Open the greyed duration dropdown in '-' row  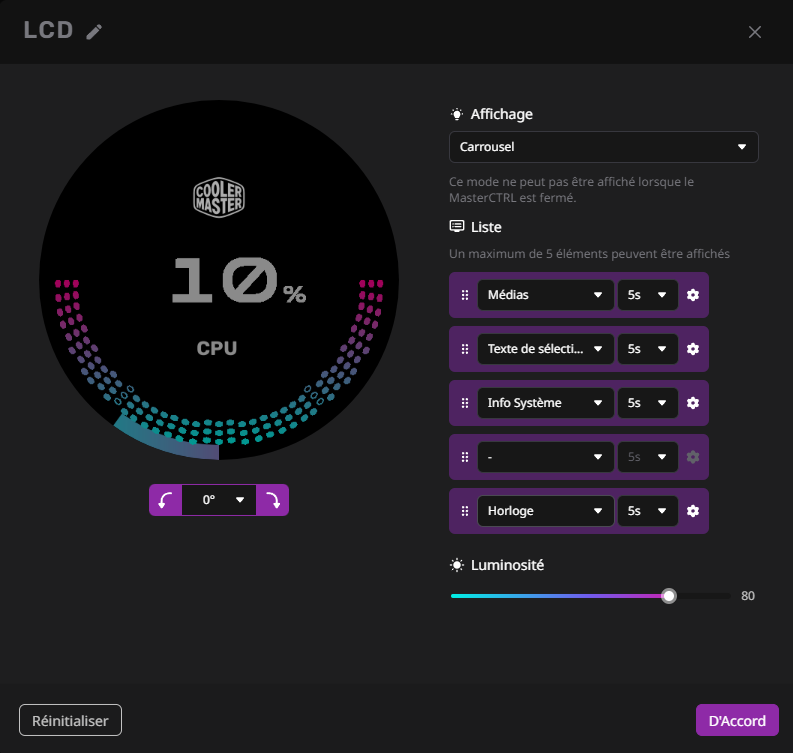click(647, 457)
